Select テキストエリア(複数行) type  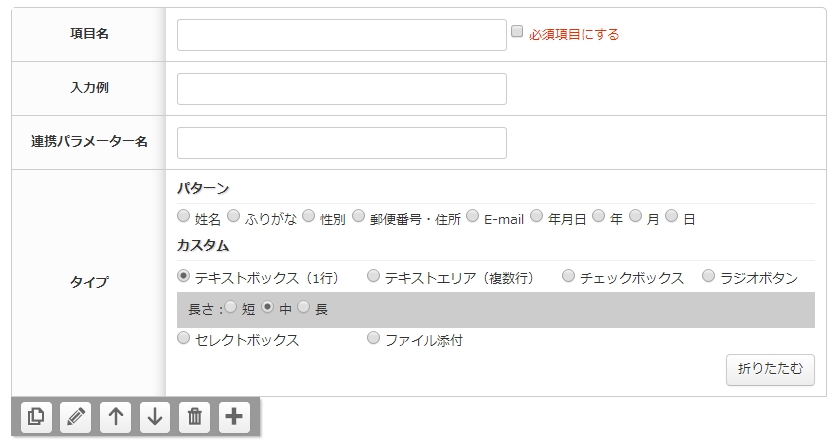373,276
